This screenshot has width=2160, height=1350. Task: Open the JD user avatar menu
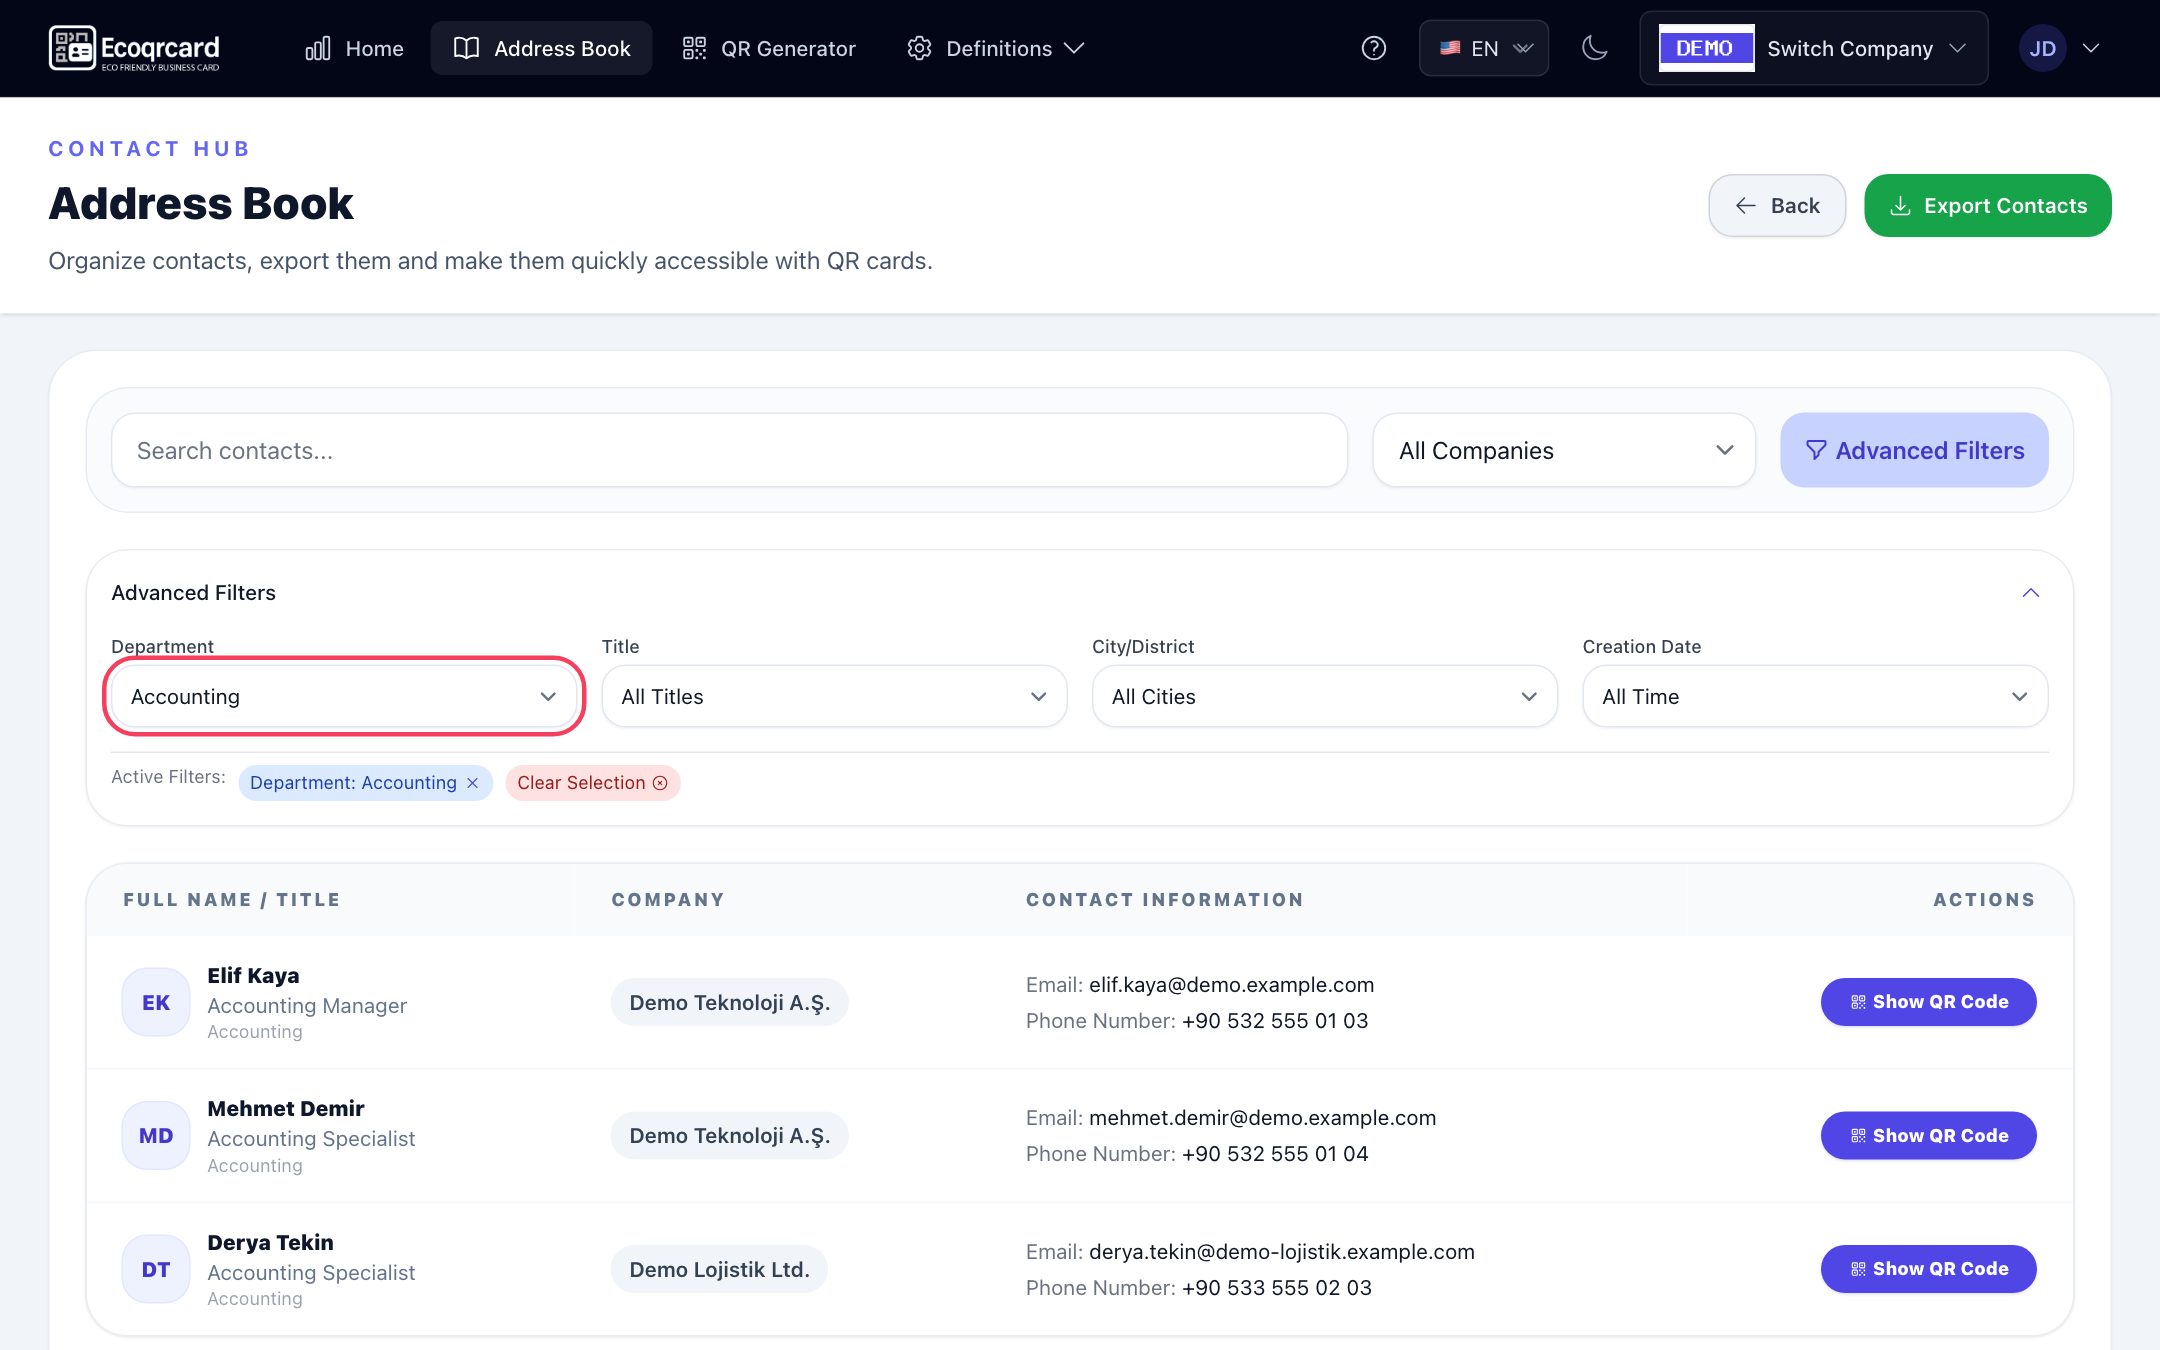(x=2042, y=48)
